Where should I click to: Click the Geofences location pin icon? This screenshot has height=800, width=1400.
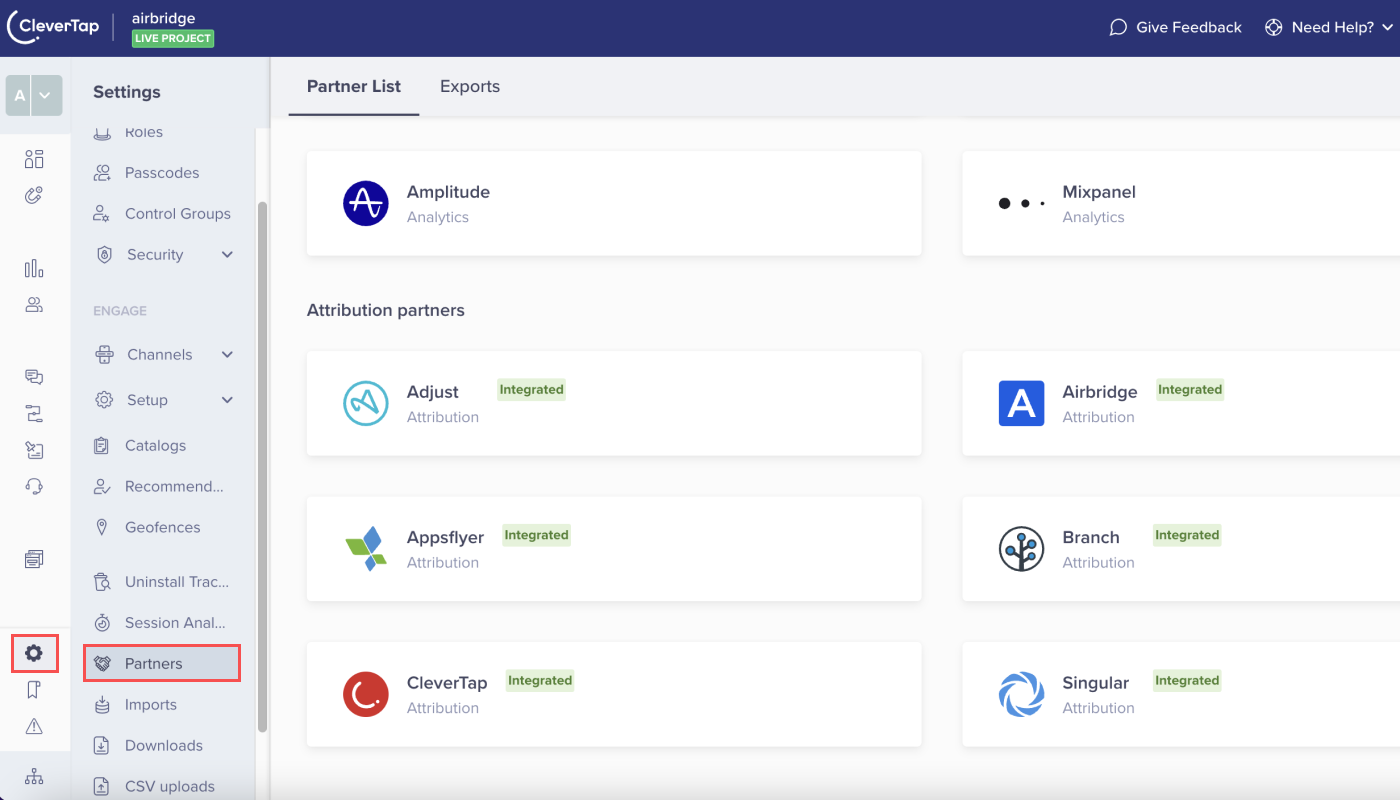pos(101,527)
